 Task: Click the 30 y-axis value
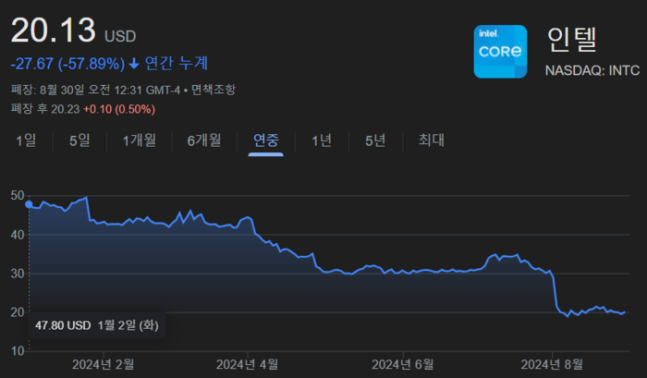click(18, 274)
